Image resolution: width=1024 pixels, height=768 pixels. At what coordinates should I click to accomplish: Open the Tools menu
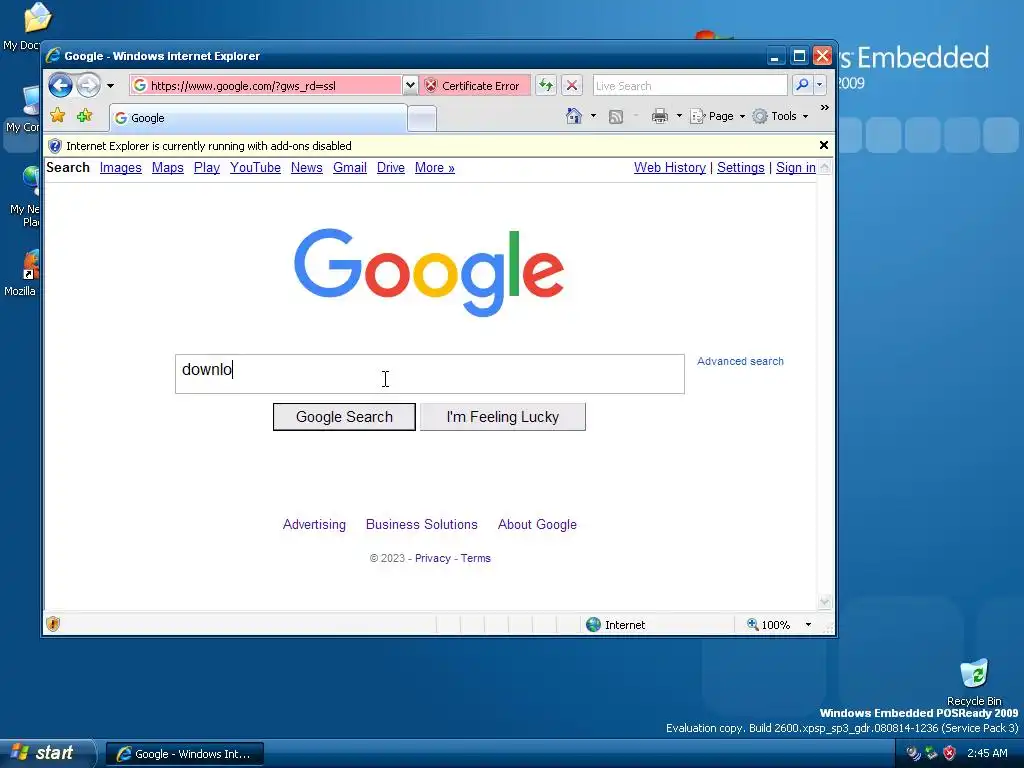coord(780,116)
